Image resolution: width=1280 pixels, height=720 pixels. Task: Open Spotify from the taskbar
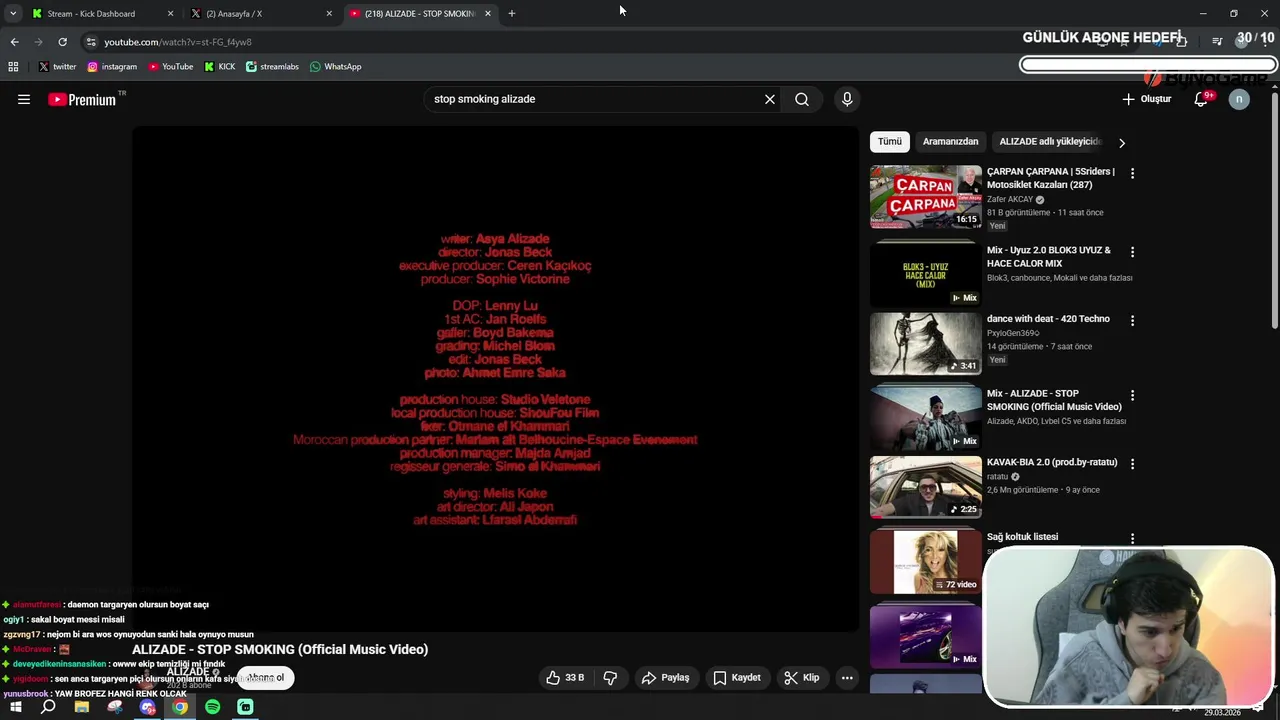pos(213,707)
